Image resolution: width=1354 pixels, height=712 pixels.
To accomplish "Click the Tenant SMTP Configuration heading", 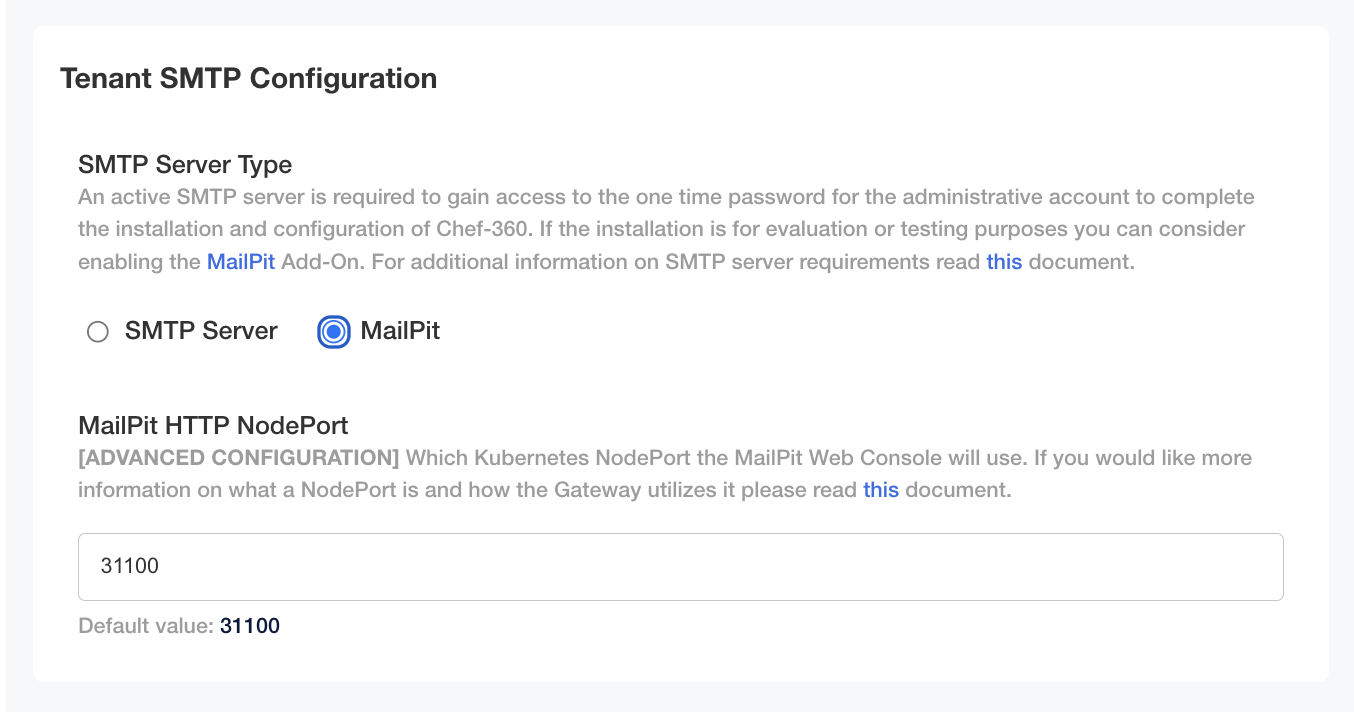I will point(249,78).
